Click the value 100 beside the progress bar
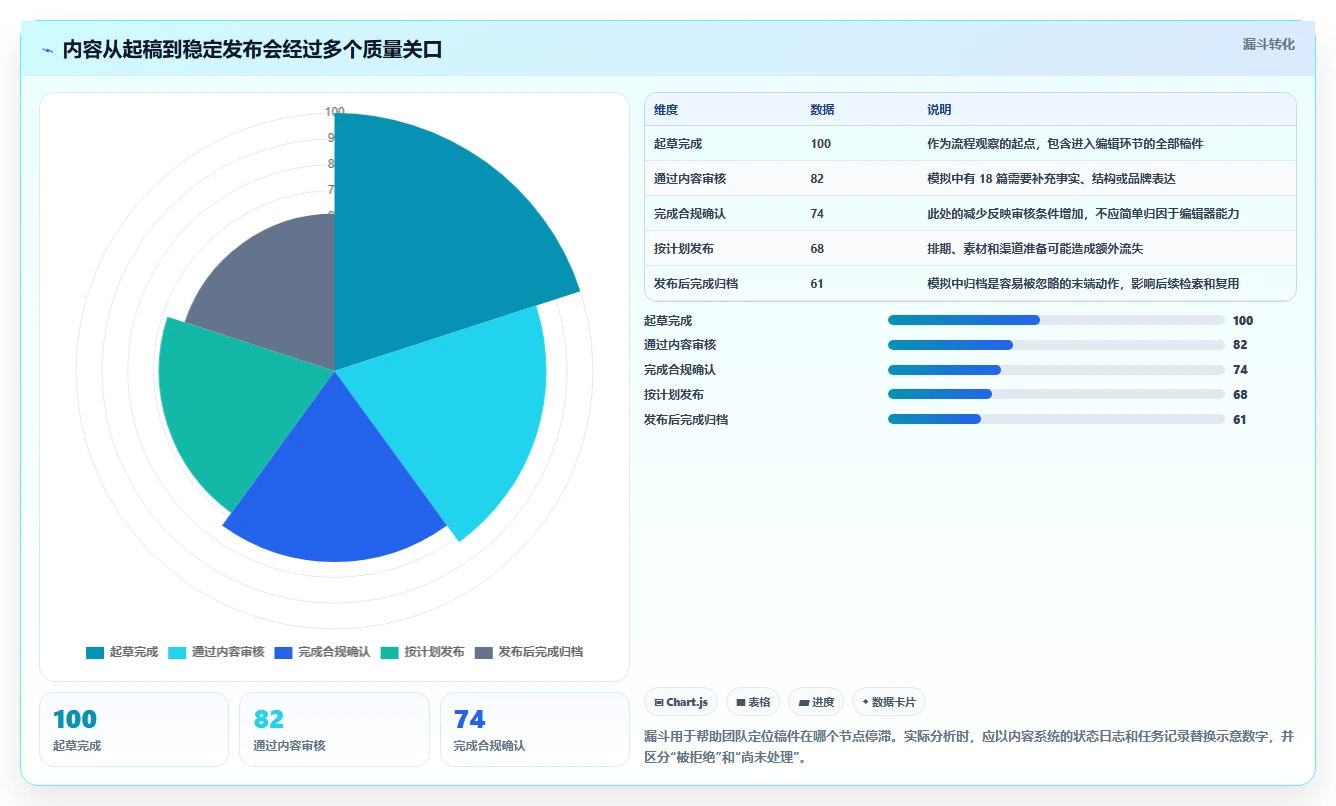Viewport: 1336px width, 806px height. click(1243, 321)
